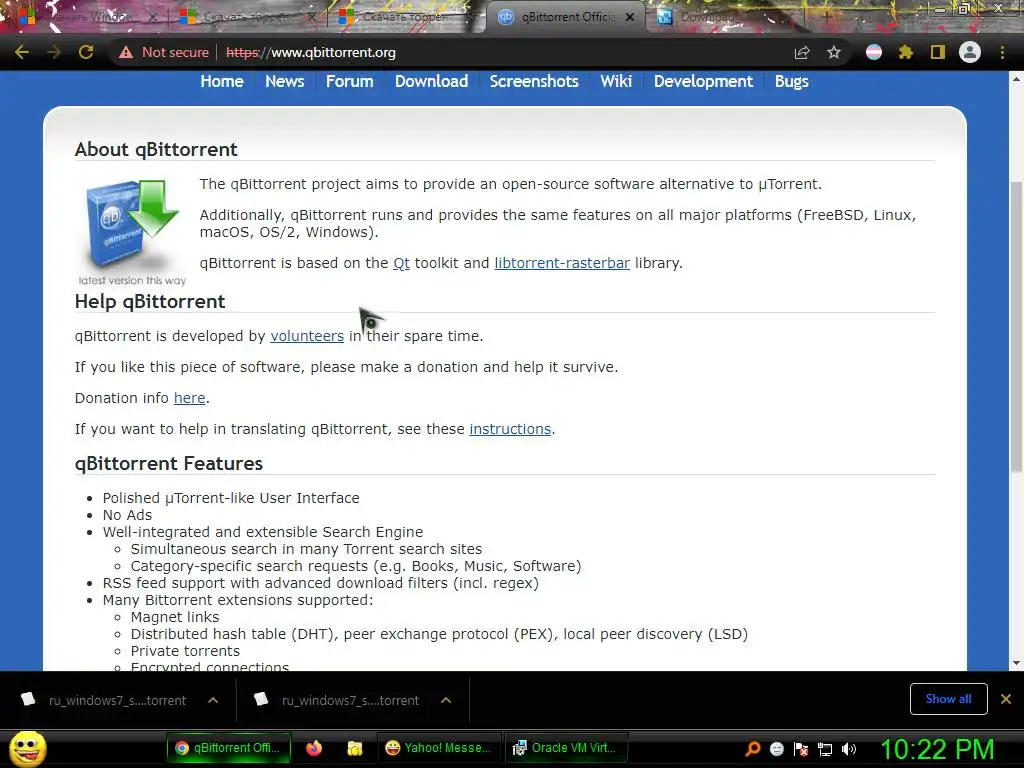Follow the Qt toolkit link
This screenshot has height=768, width=1024.
[x=402, y=263]
